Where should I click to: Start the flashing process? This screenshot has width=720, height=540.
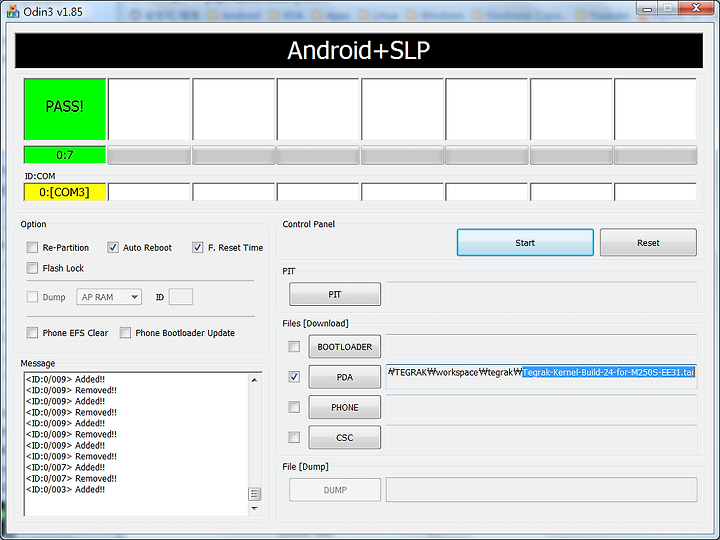525,242
